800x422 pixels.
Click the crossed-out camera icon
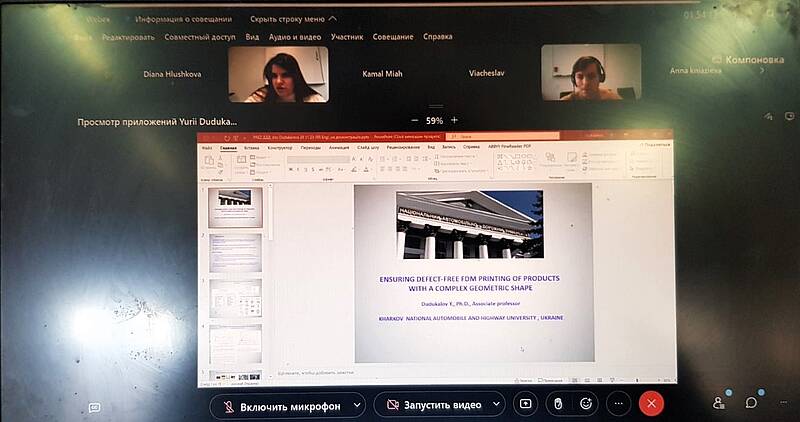(x=392, y=405)
